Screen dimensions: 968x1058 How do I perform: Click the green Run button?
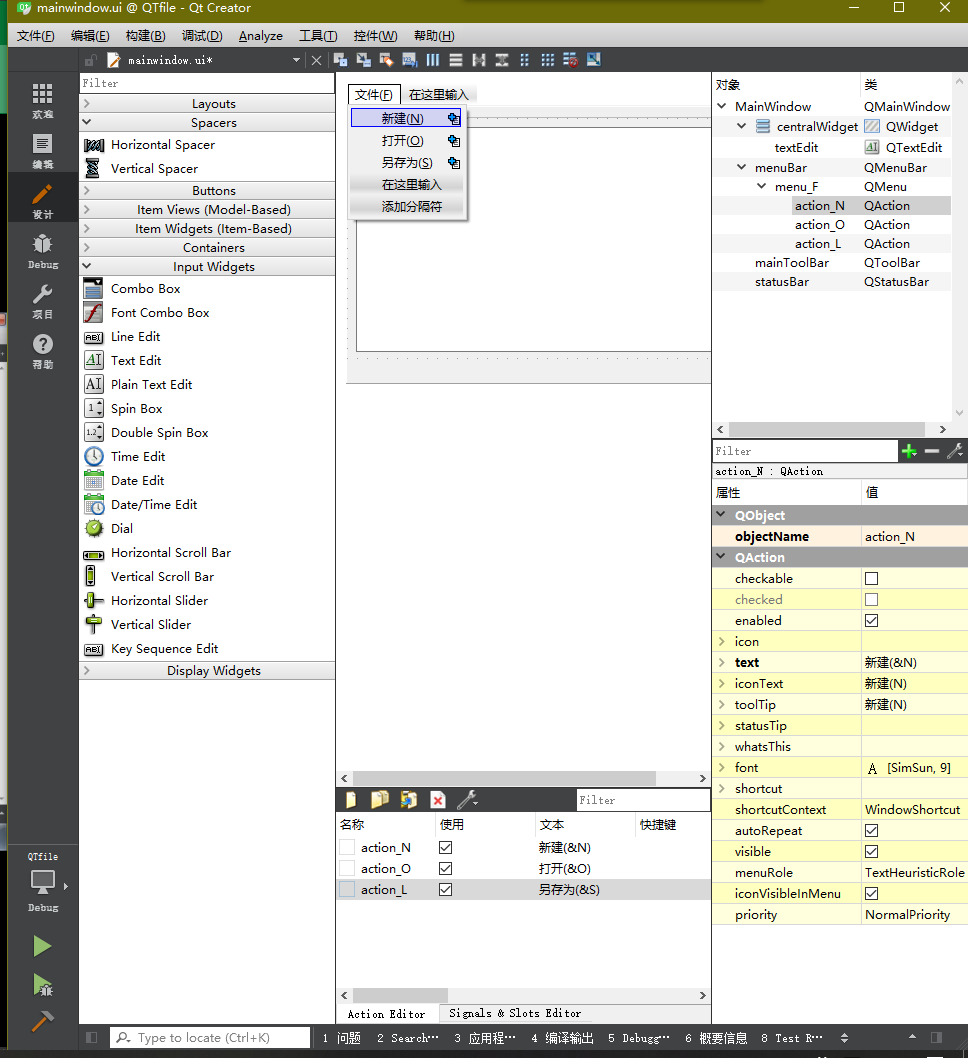coord(42,946)
